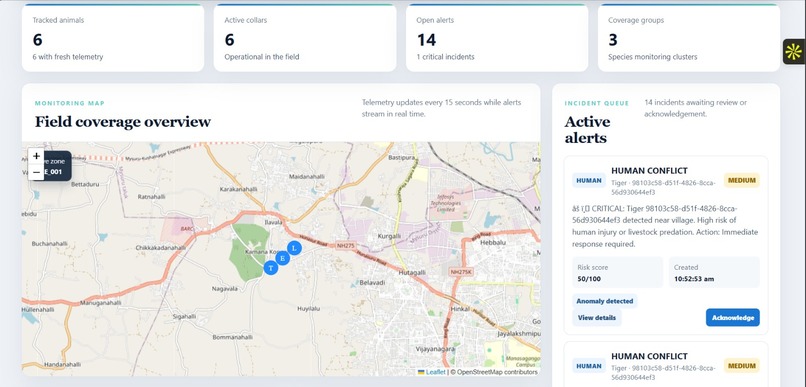
Task: Click the Risk score 50/100 box
Action: click(617, 273)
